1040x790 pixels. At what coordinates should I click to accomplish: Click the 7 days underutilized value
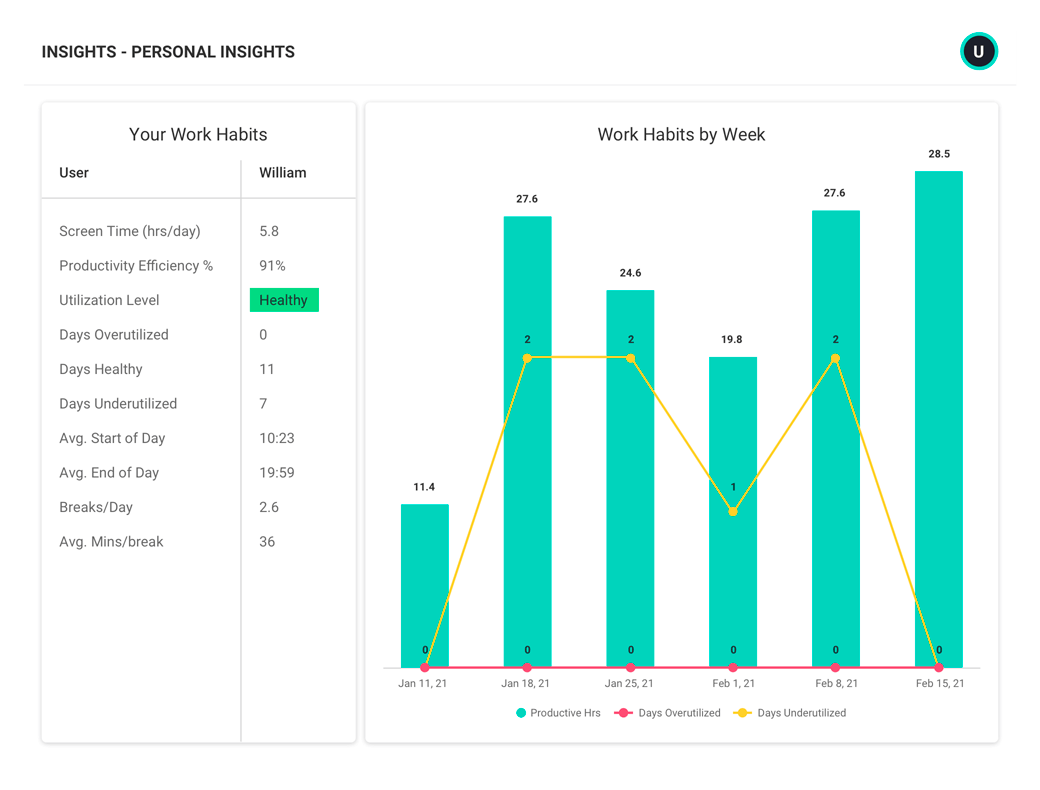[263, 404]
